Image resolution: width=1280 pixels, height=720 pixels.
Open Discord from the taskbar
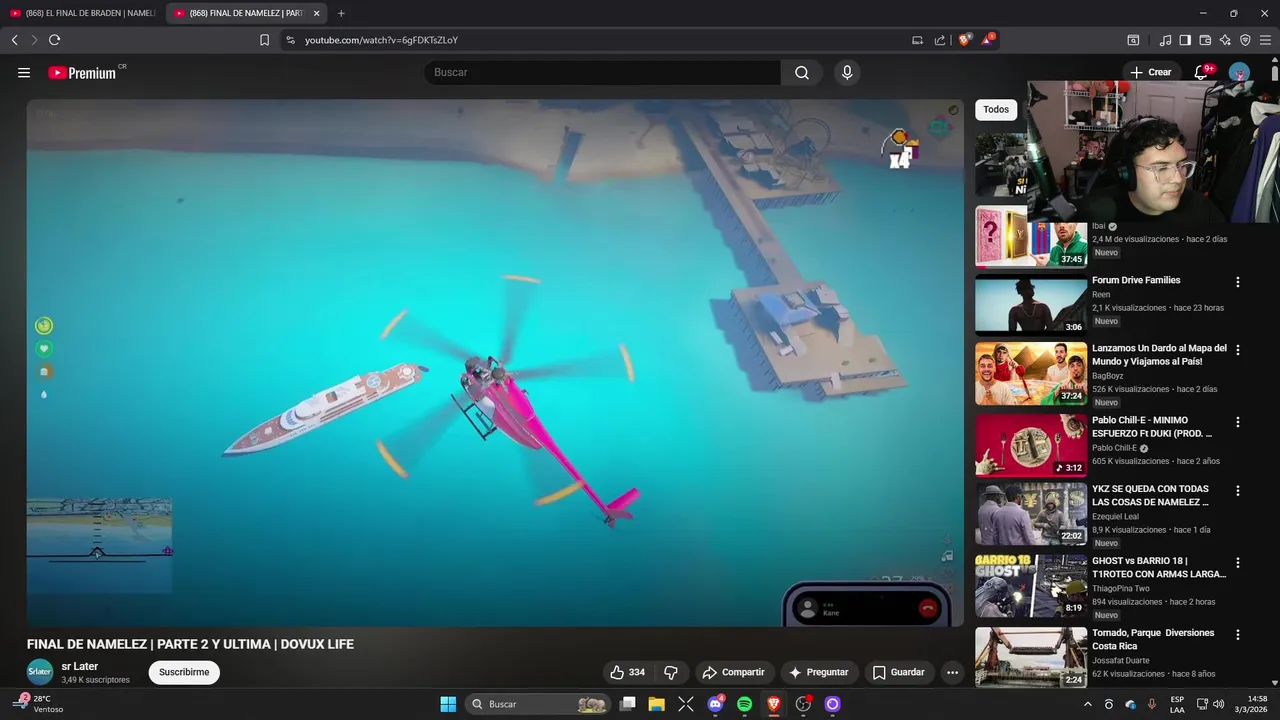point(715,704)
